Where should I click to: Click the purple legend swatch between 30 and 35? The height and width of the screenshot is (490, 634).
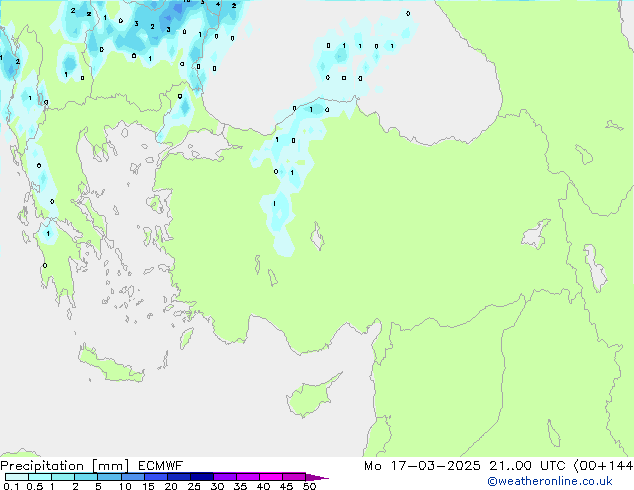pos(225,477)
